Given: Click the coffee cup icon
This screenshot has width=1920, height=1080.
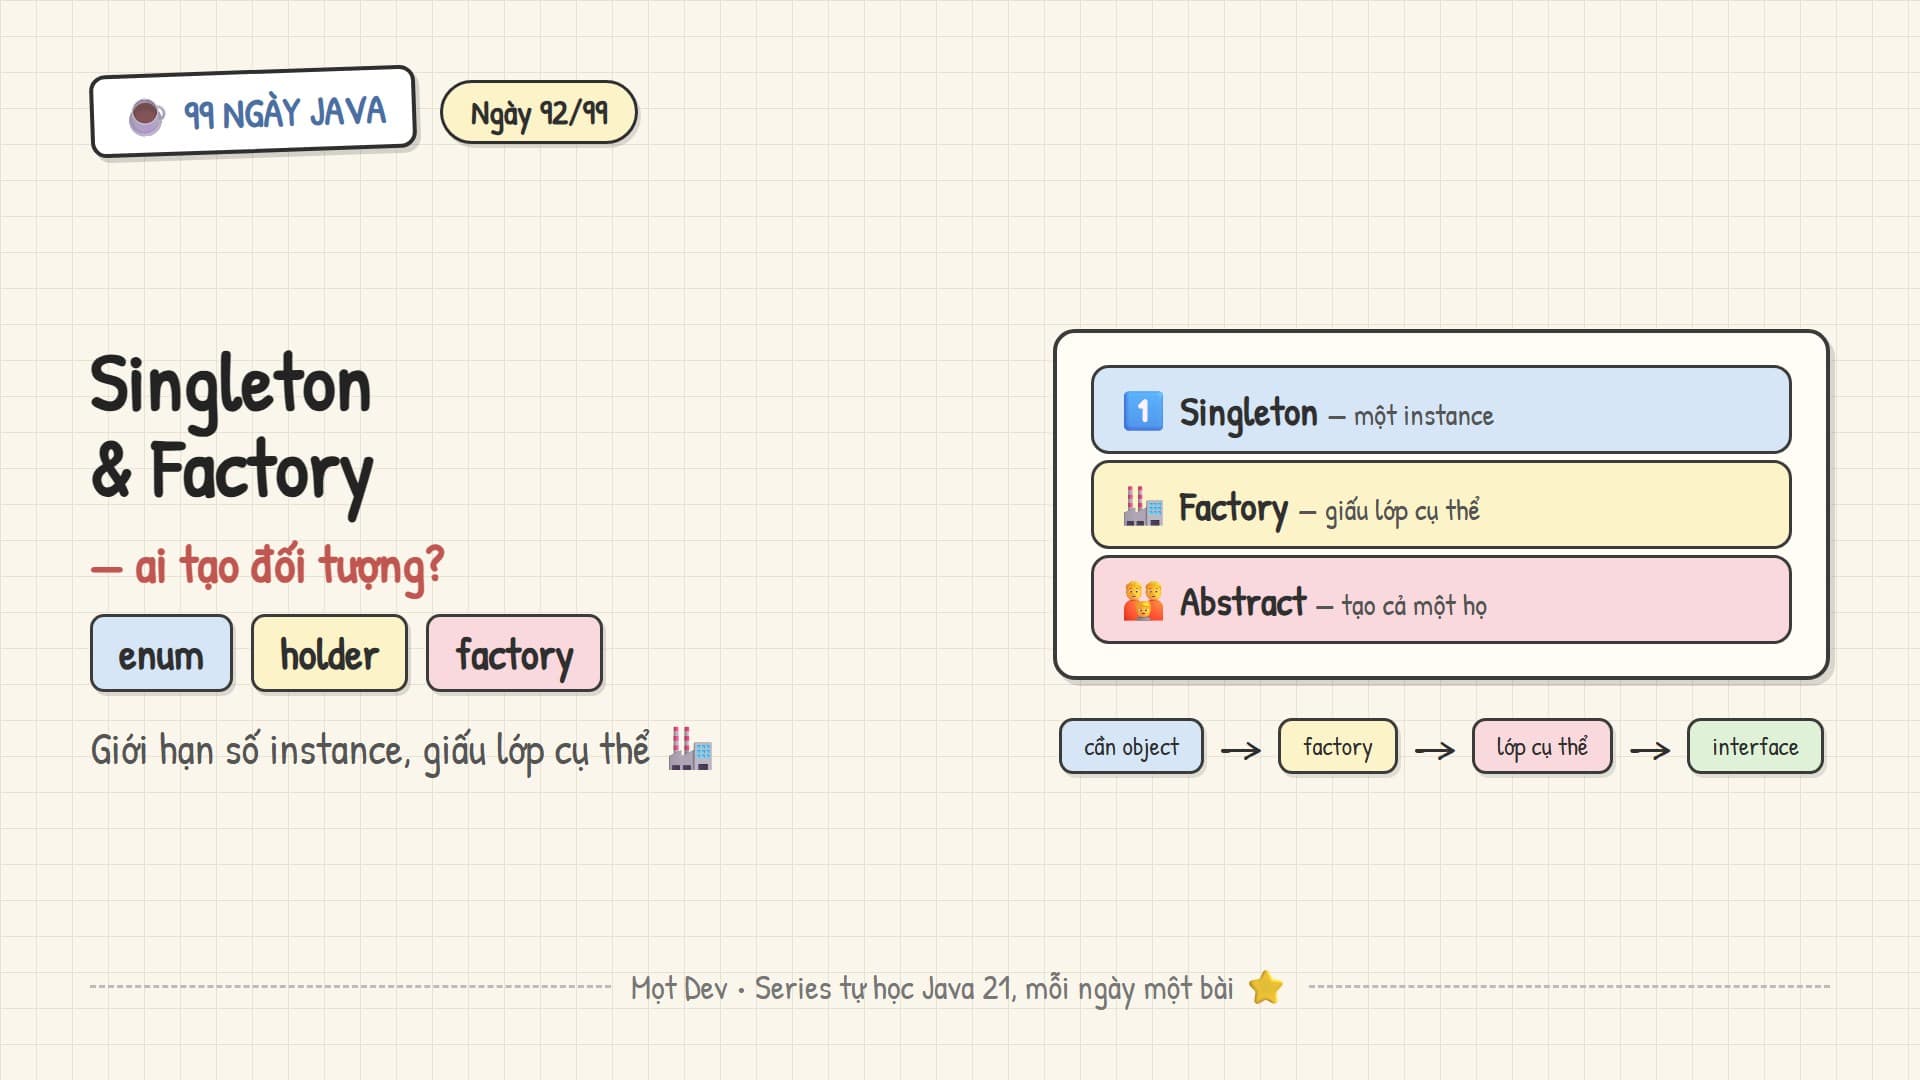Looking at the screenshot, I should pyautogui.click(x=147, y=117).
